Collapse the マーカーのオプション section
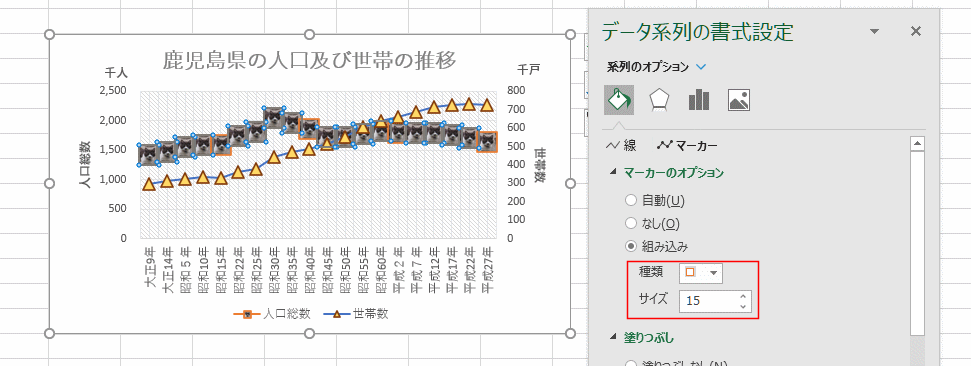 (x=613, y=173)
